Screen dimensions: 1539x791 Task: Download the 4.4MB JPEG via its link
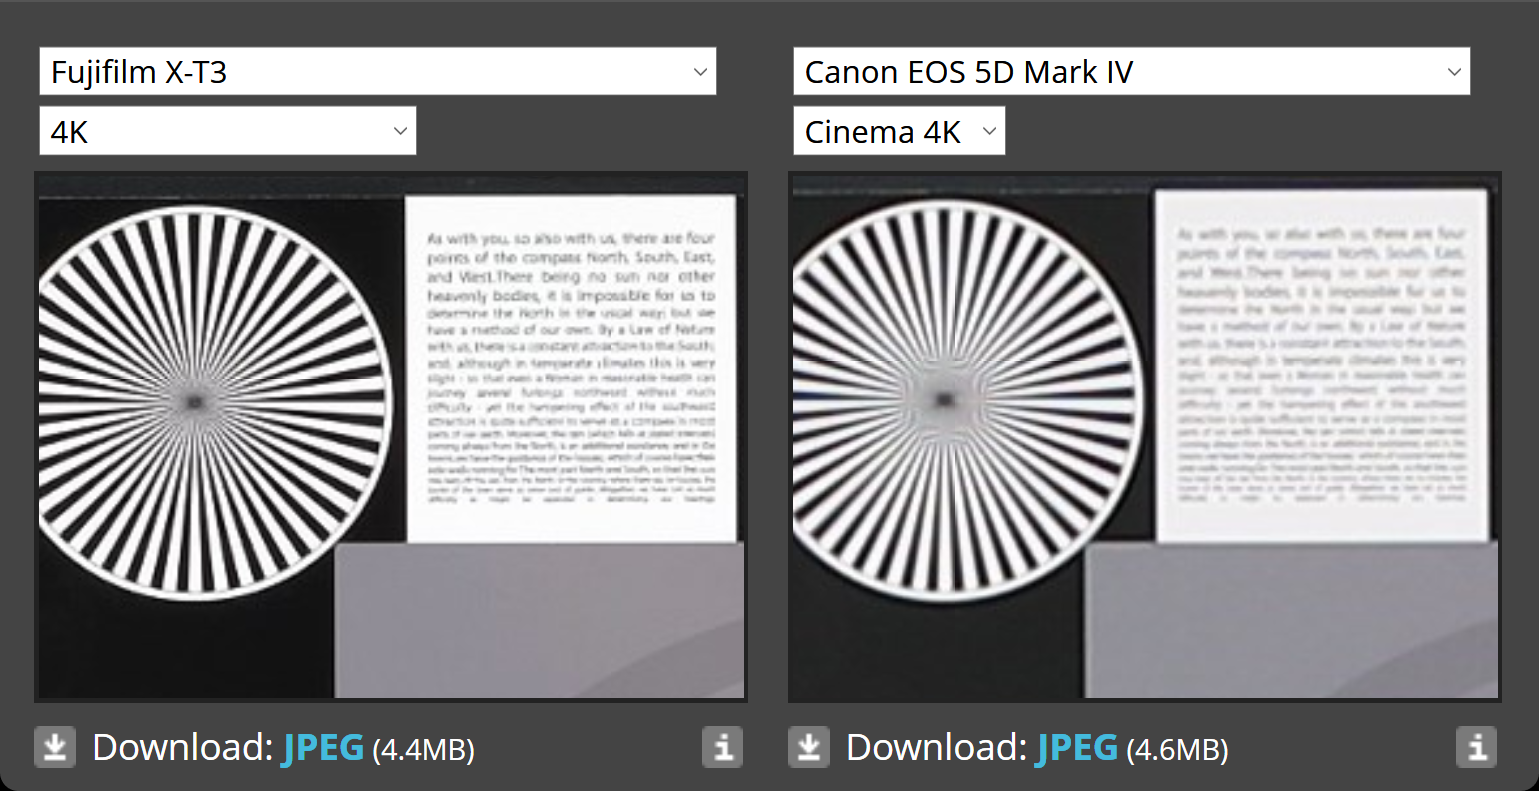(323, 747)
